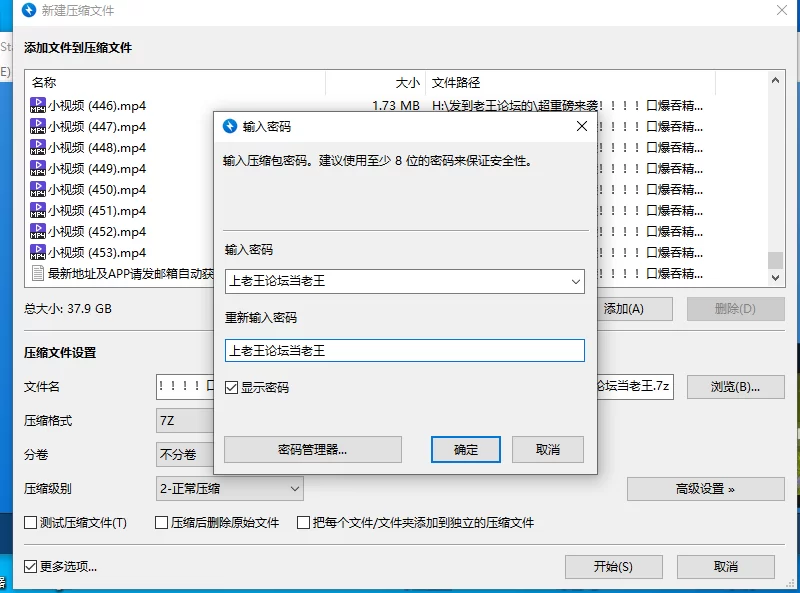Click the 删除(D) button

736,309
